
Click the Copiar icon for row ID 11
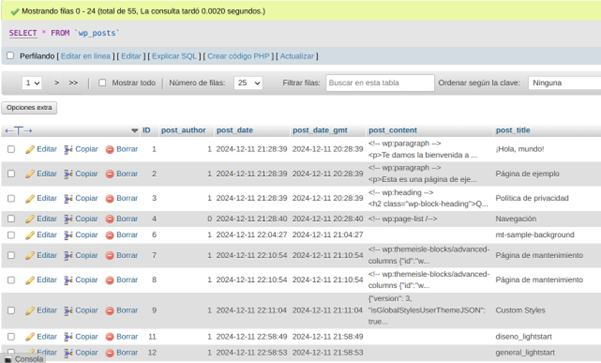(68, 337)
